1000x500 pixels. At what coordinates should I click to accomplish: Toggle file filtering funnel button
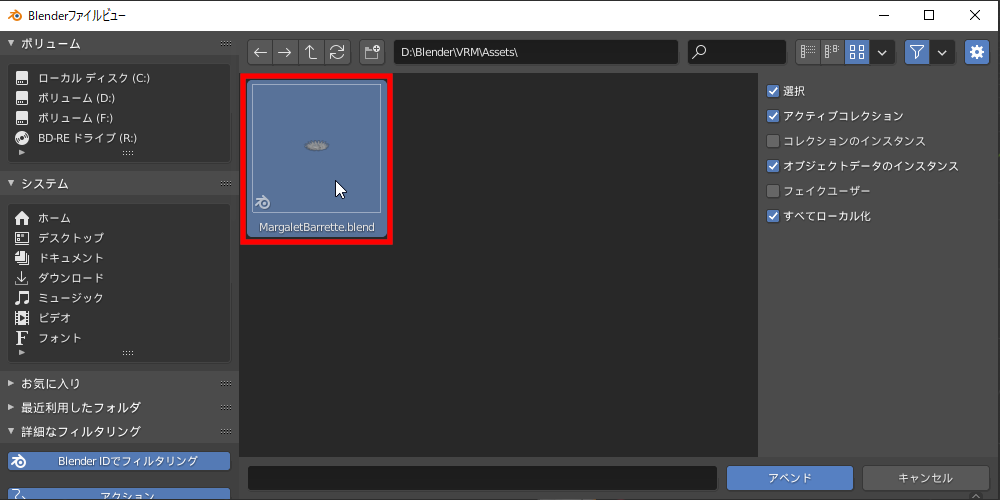coord(917,52)
